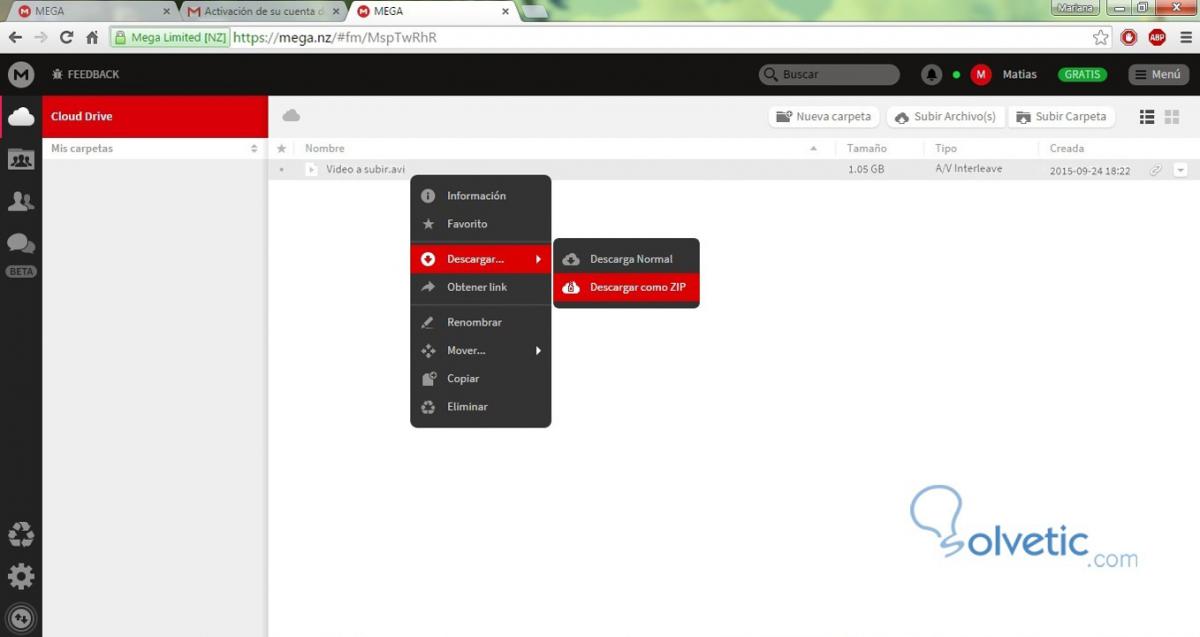Open the settings gear sidebar icon
Viewport: 1200px width, 637px height.
(x=21, y=577)
